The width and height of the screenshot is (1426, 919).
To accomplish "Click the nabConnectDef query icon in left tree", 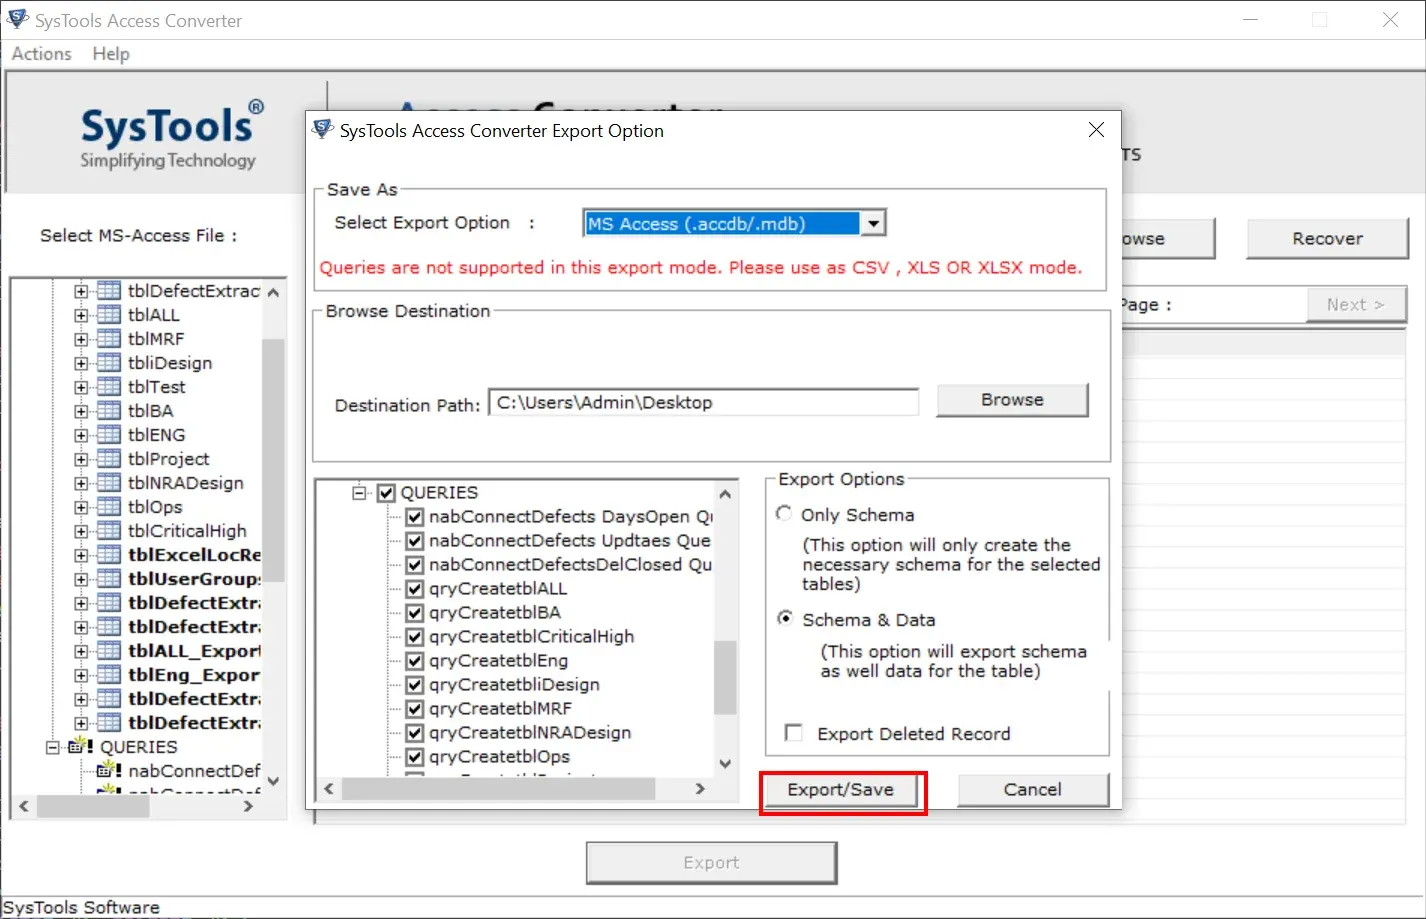I will (109, 770).
